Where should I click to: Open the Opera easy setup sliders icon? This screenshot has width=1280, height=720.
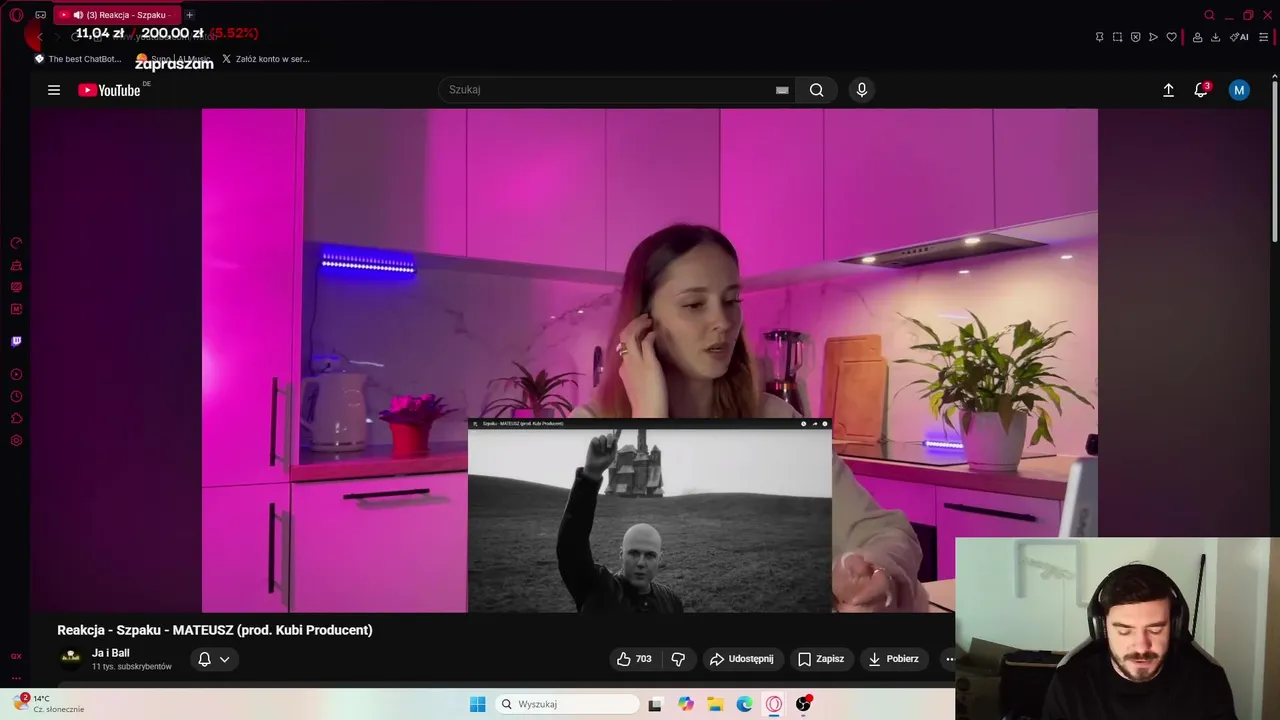tap(1264, 37)
